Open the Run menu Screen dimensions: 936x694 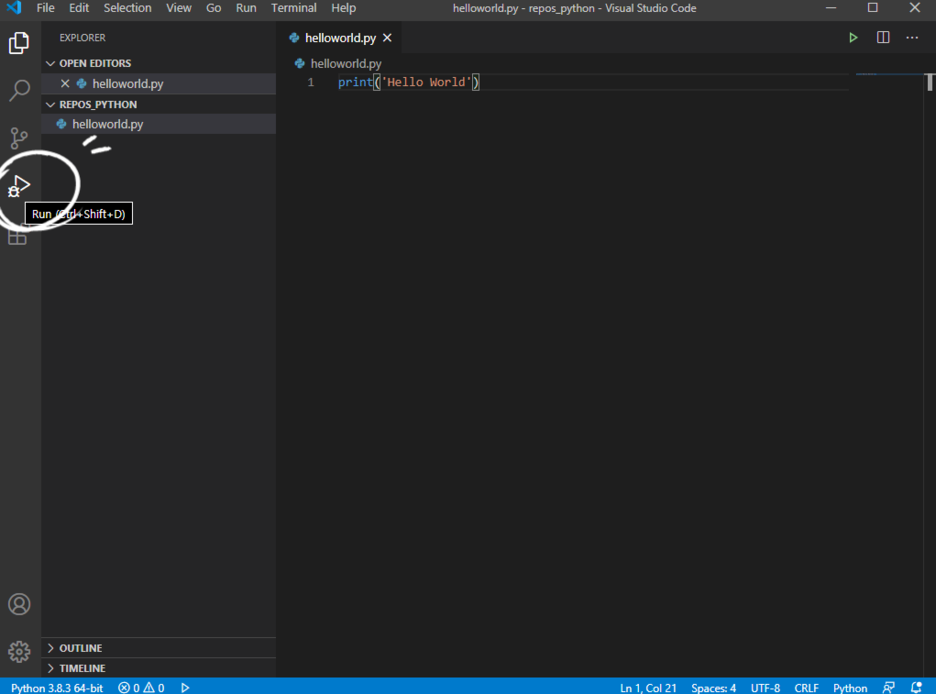pyautogui.click(x=246, y=8)
